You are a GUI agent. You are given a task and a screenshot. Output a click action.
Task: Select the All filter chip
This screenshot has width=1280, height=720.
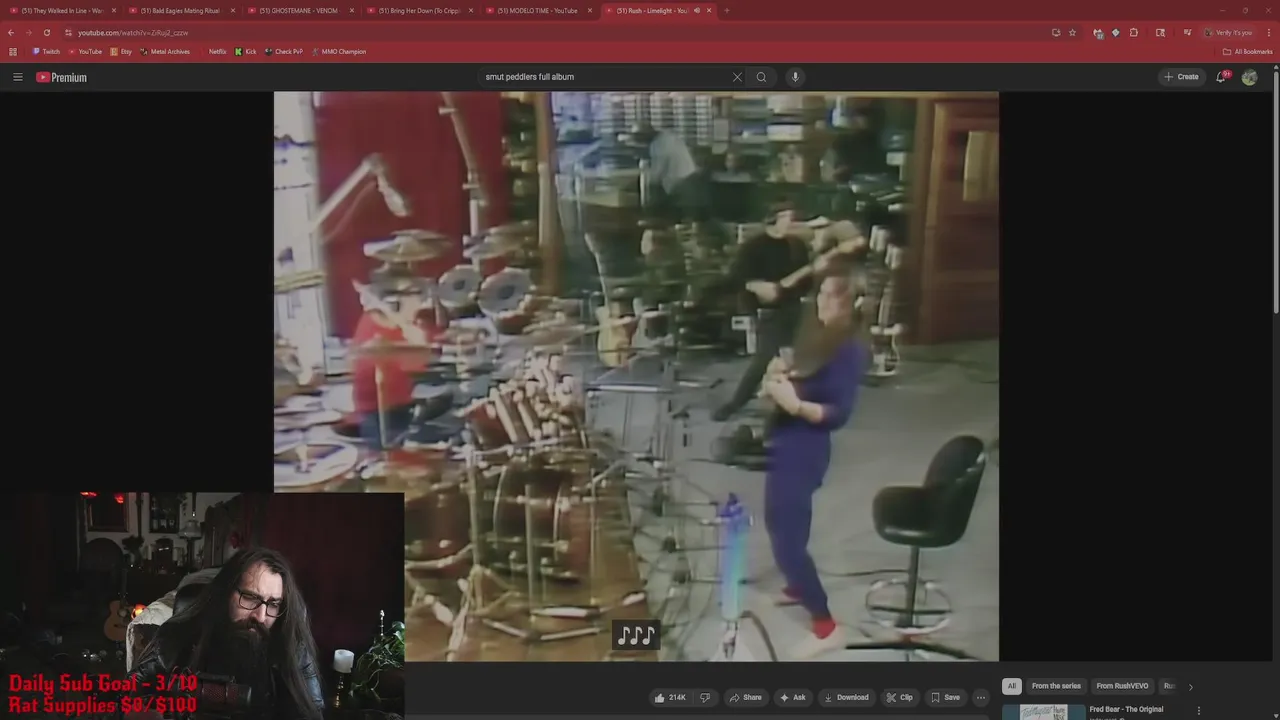click(x=1012, y=686)
